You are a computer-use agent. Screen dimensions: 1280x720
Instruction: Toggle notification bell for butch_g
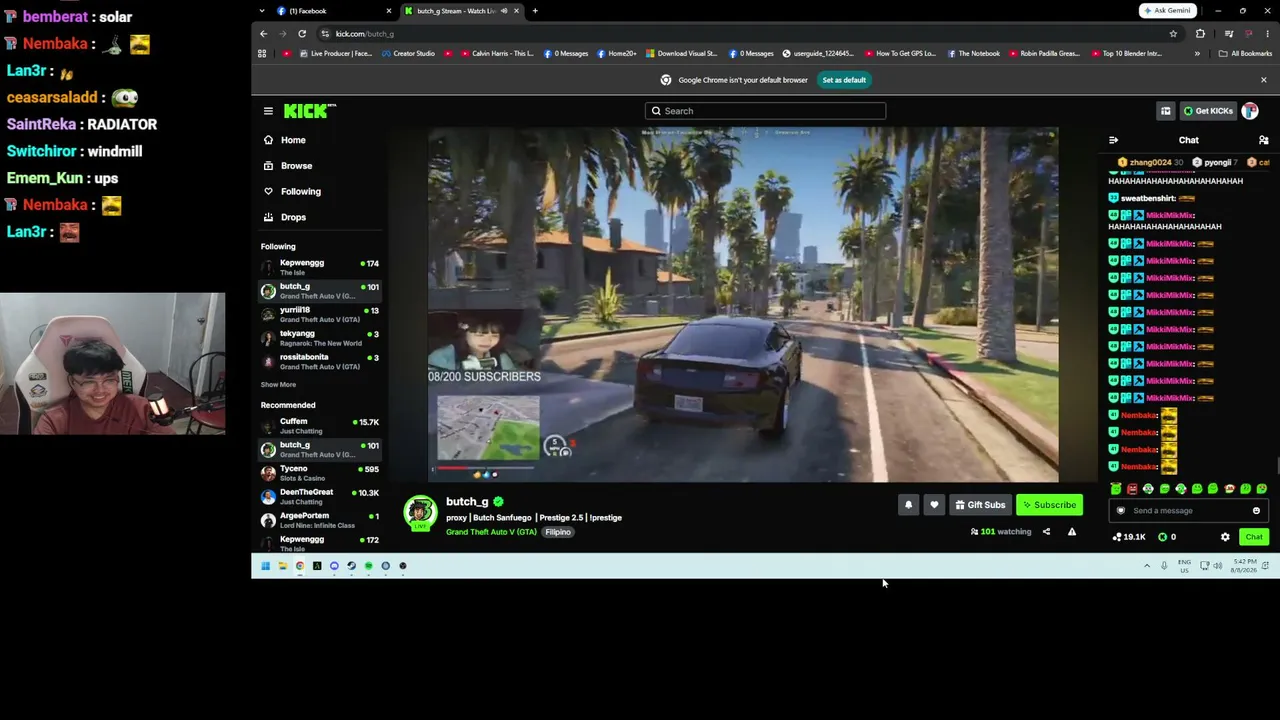(x=908, y=505)
